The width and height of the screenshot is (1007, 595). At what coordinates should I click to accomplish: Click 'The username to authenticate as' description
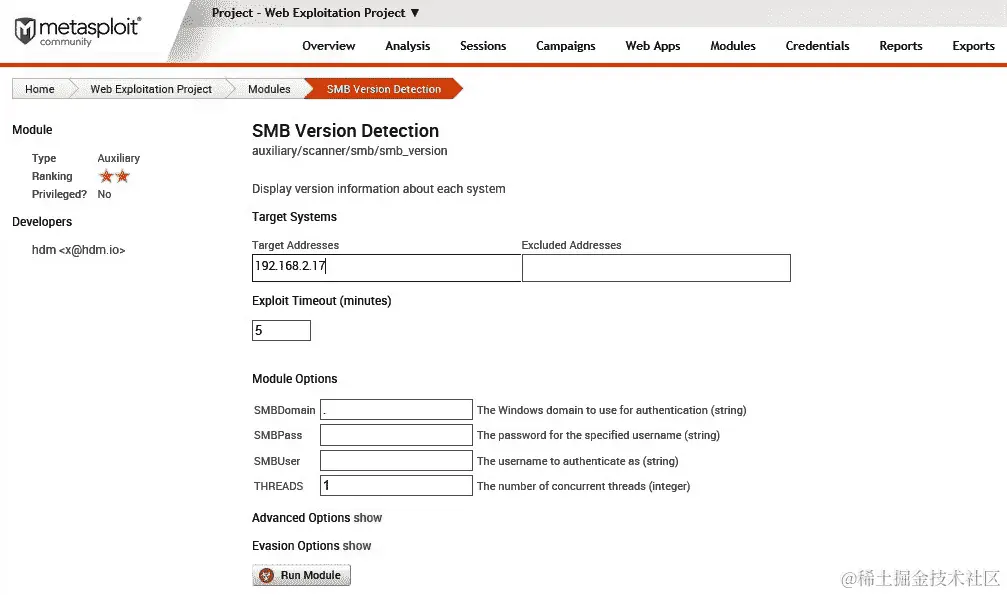(x=577, y=461)
